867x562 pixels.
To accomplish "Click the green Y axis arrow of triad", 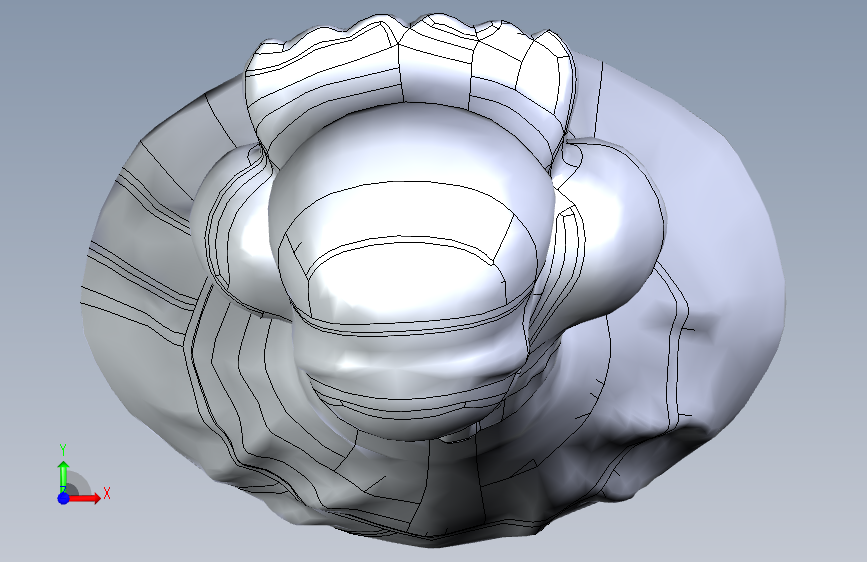I will tap(64, 476).
